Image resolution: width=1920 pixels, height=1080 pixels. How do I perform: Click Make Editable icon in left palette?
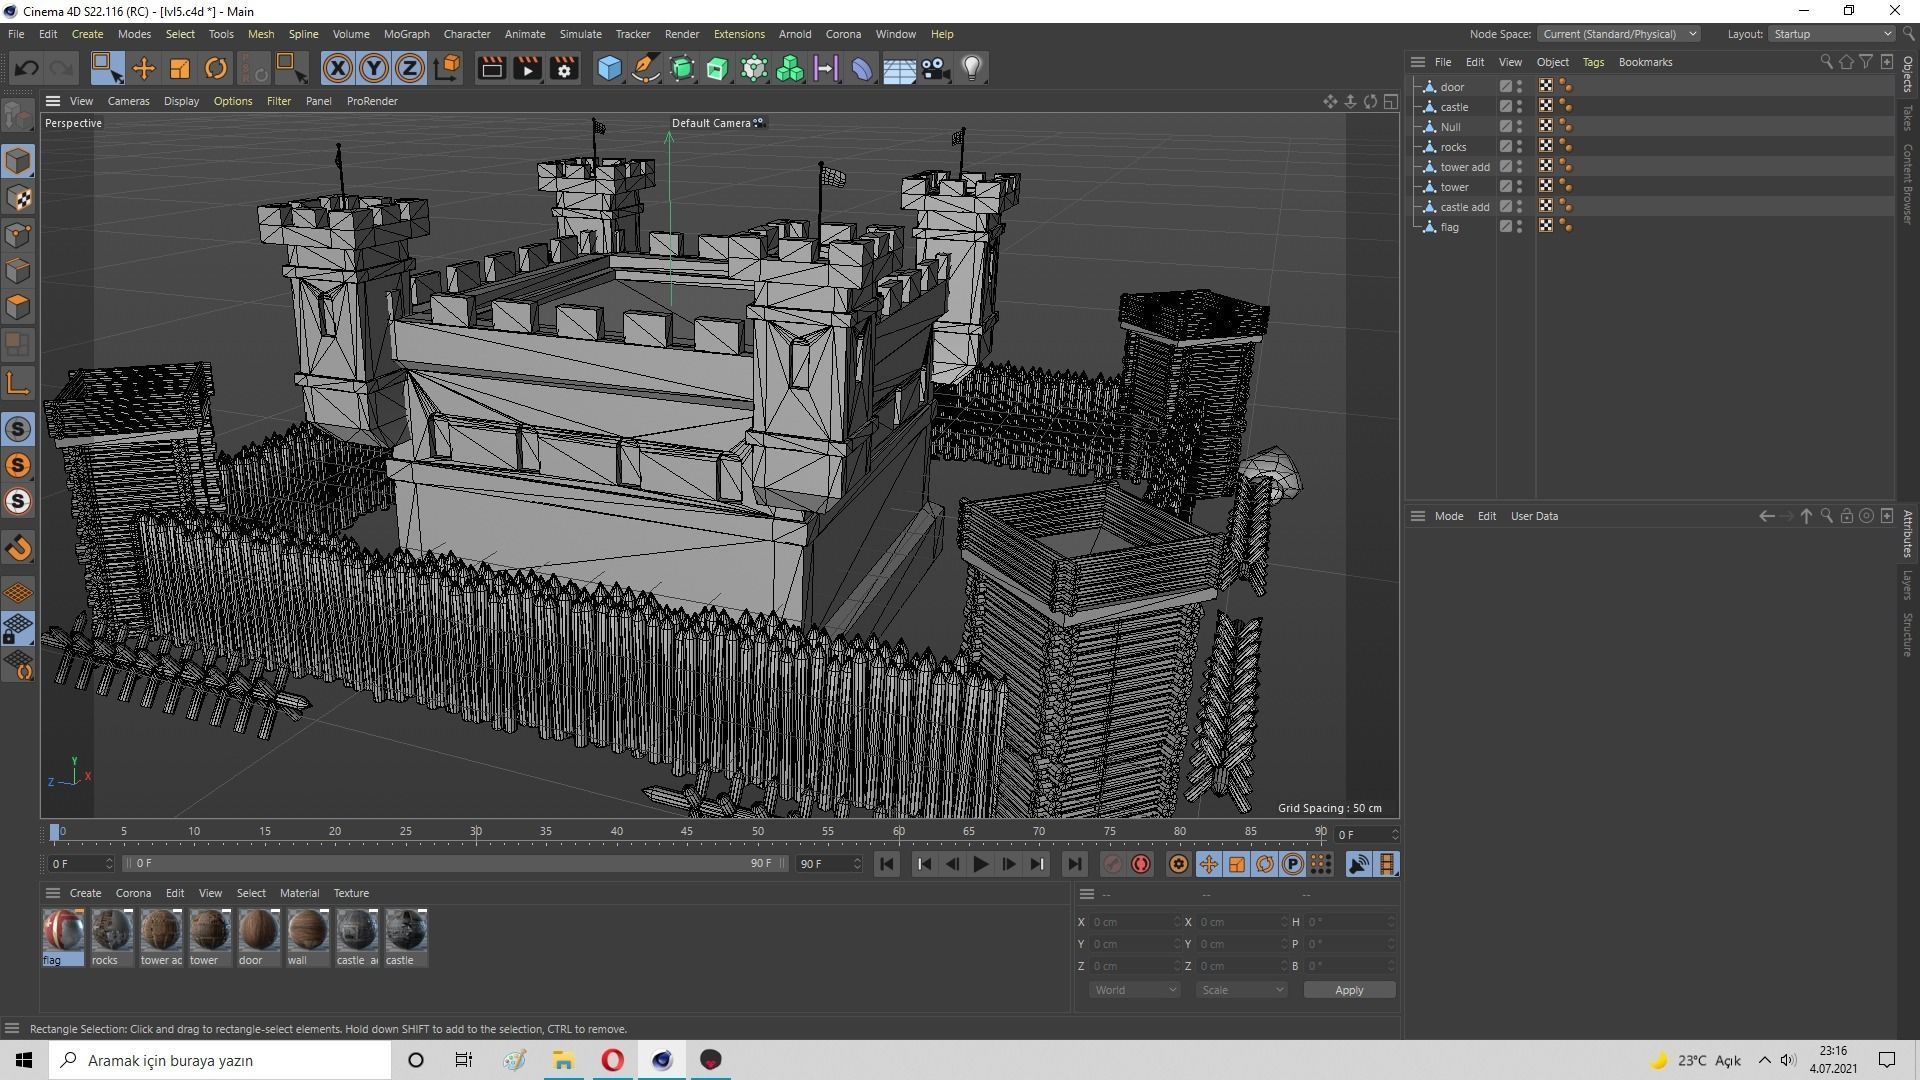18,116
